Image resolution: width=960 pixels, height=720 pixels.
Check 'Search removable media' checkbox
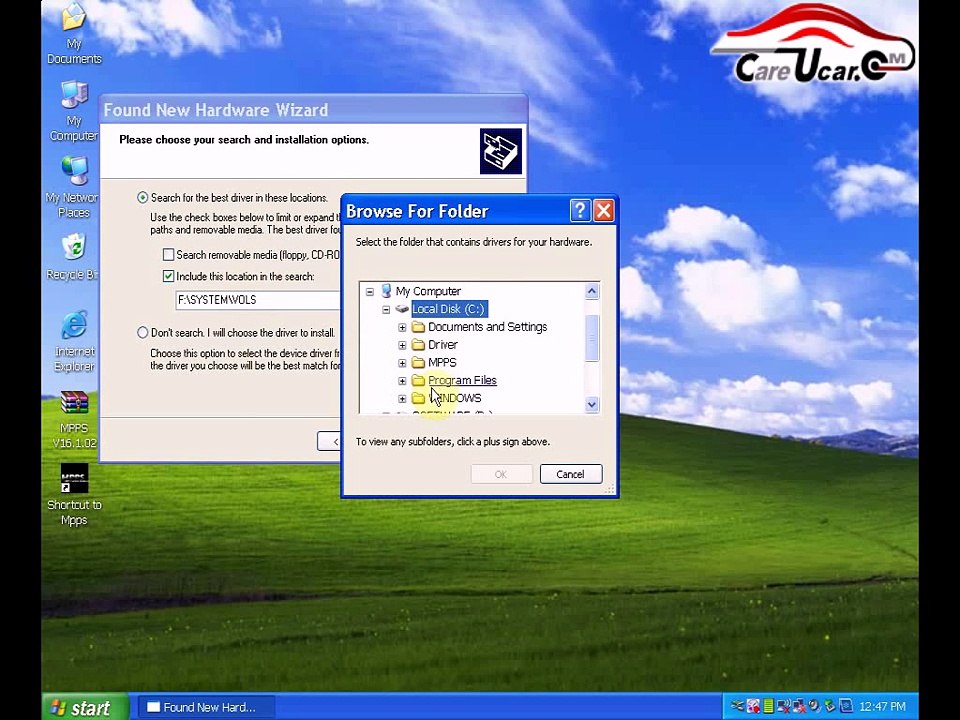[168, 254]
